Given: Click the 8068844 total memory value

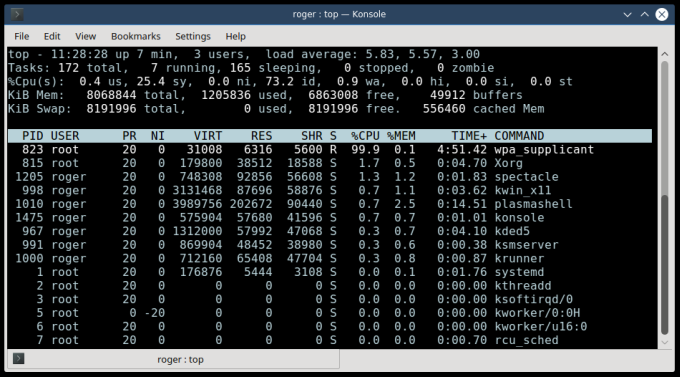Looking at the screenshot, I should click(x=111, y=95).
